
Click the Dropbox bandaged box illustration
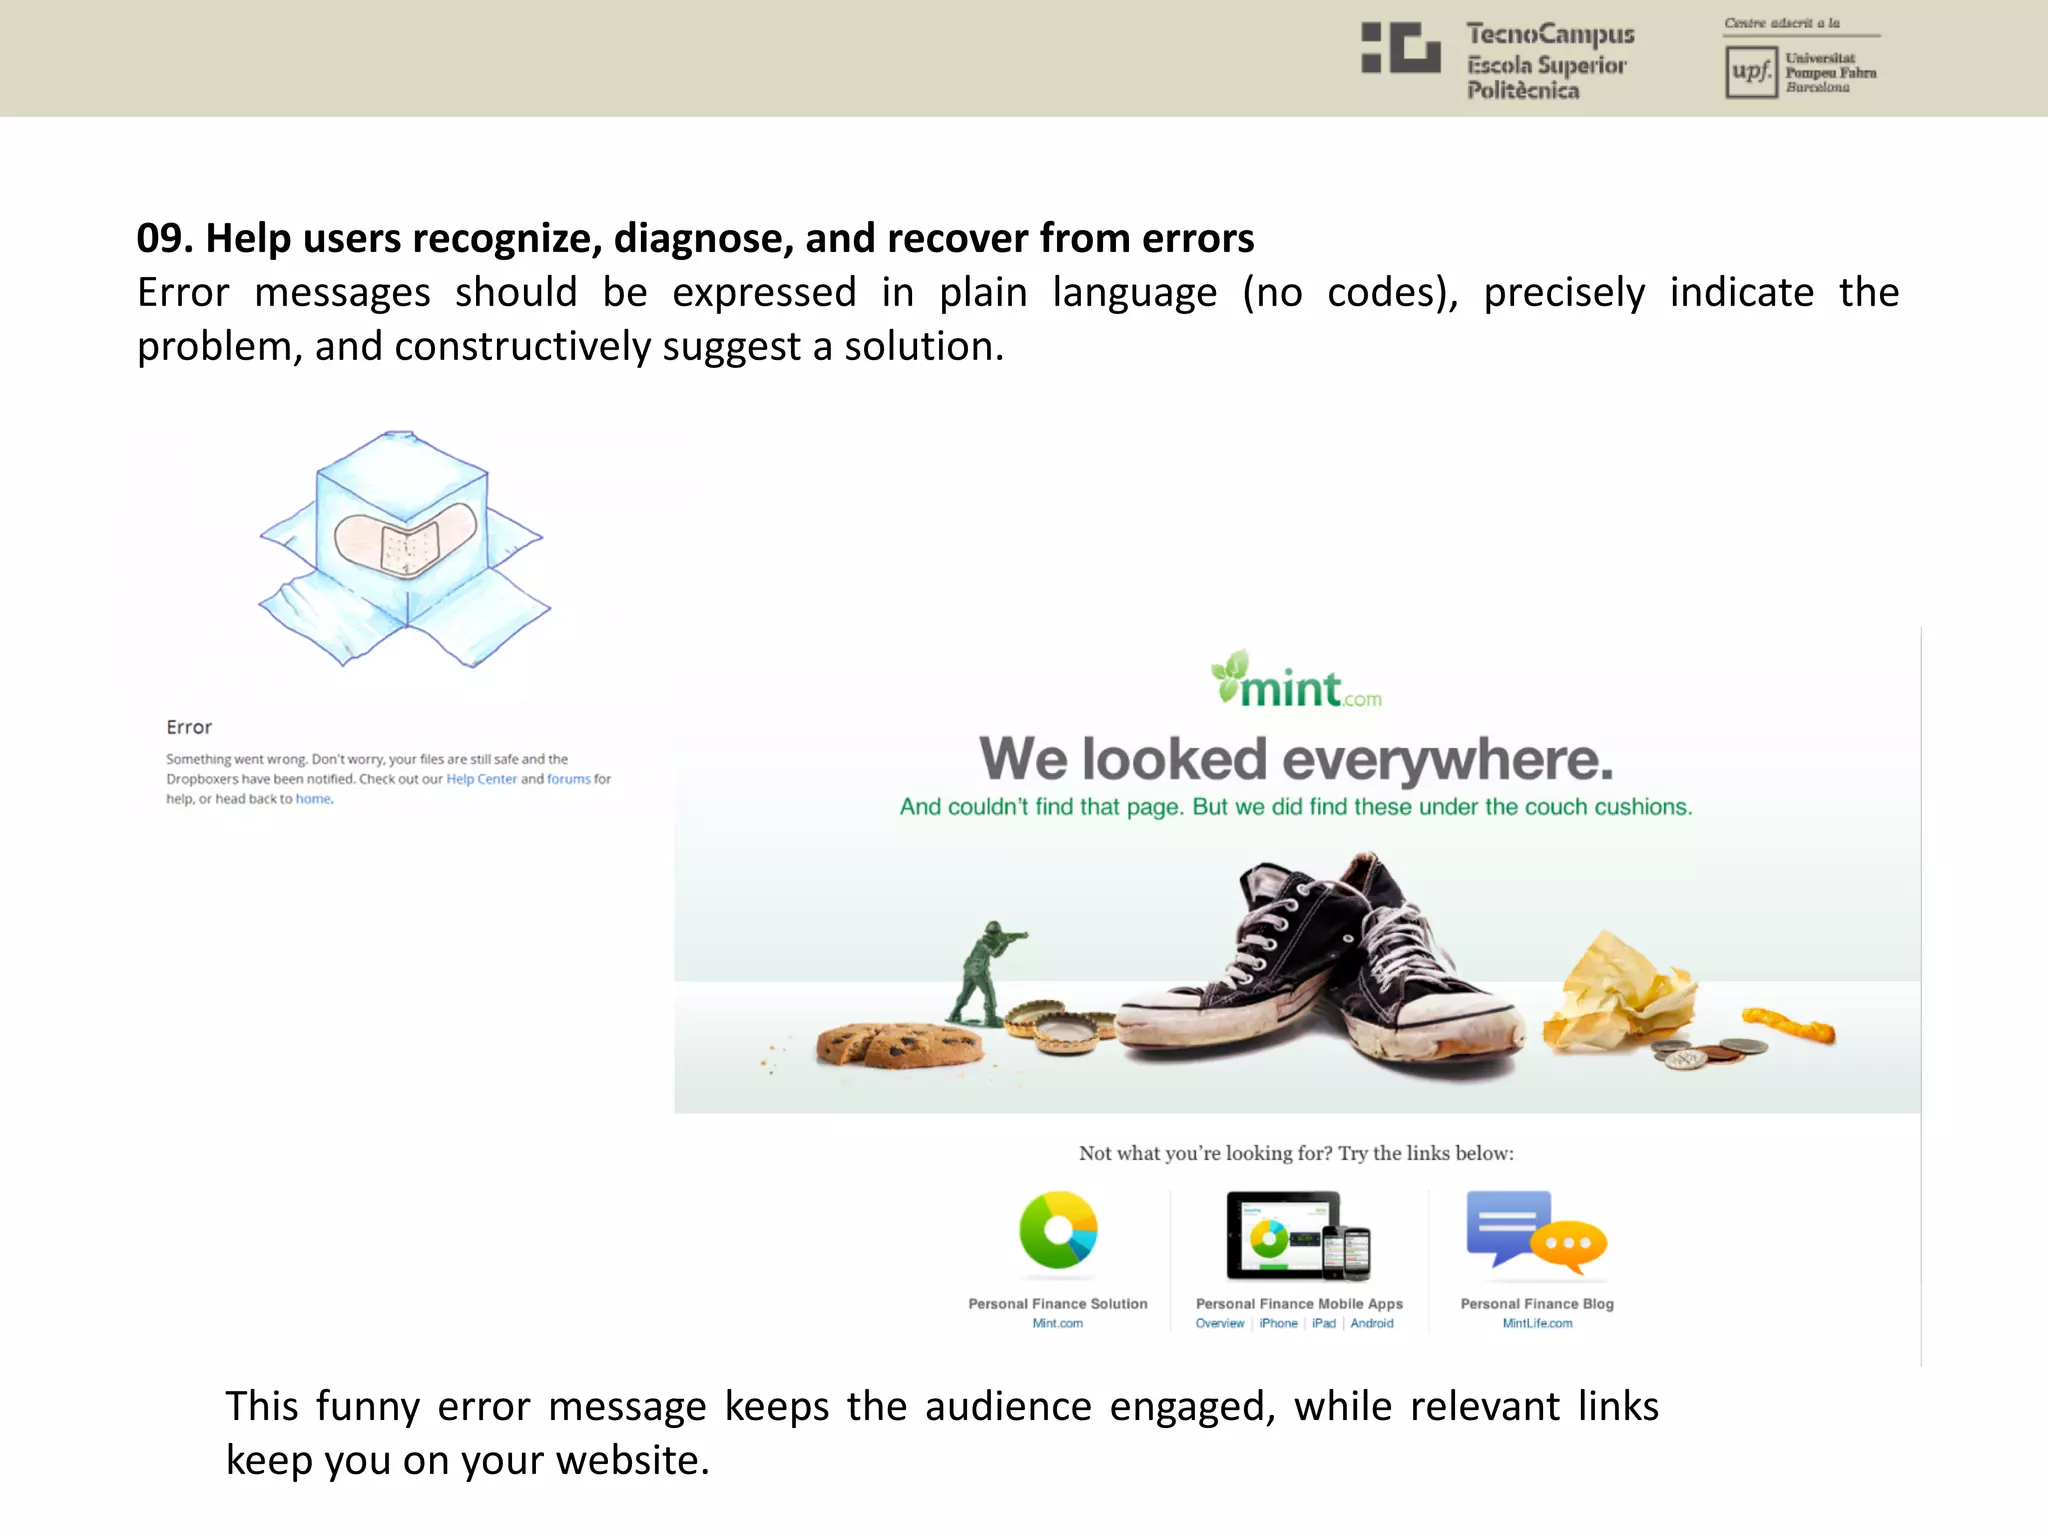pyautogui.click(x=404, y=548)
